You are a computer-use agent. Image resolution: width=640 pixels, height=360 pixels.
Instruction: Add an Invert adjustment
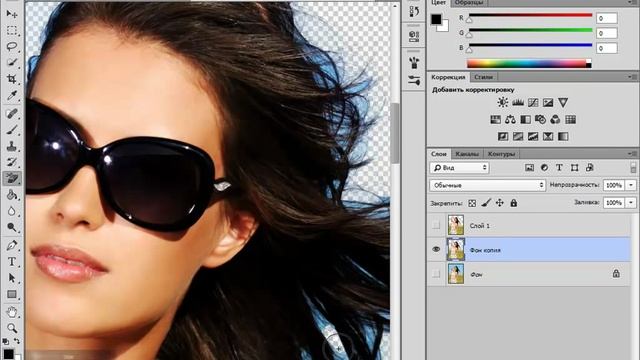point(503,136)
